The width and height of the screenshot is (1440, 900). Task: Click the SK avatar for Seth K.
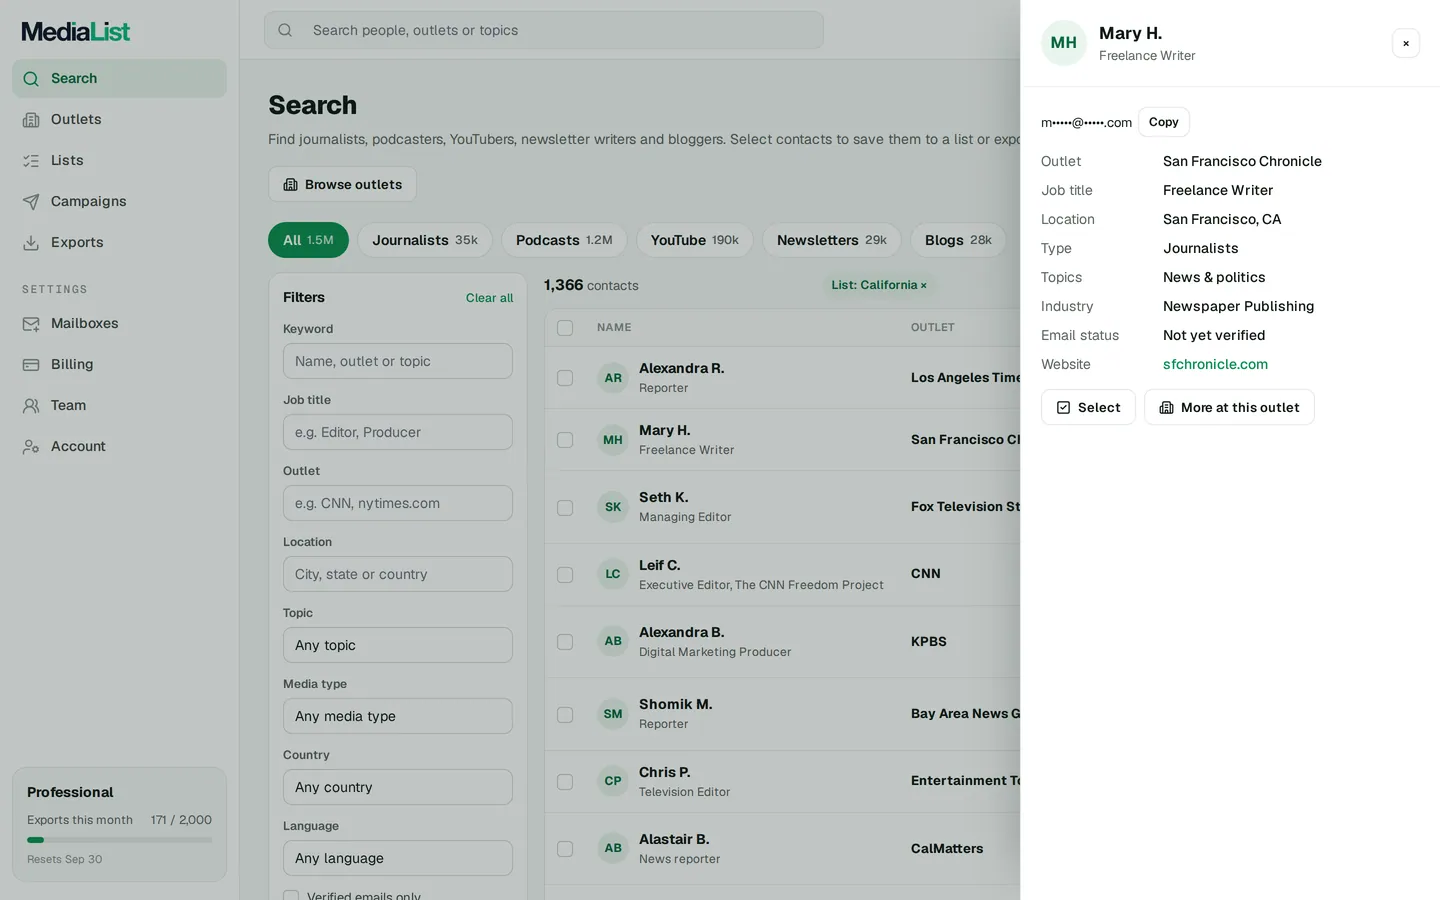(x=613, y=507)
